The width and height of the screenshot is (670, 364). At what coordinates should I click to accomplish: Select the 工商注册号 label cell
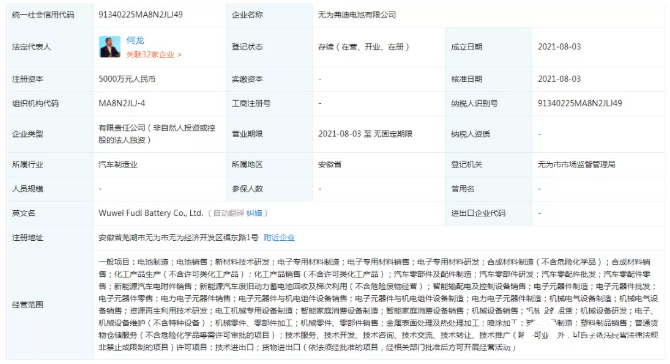point(269,103)
